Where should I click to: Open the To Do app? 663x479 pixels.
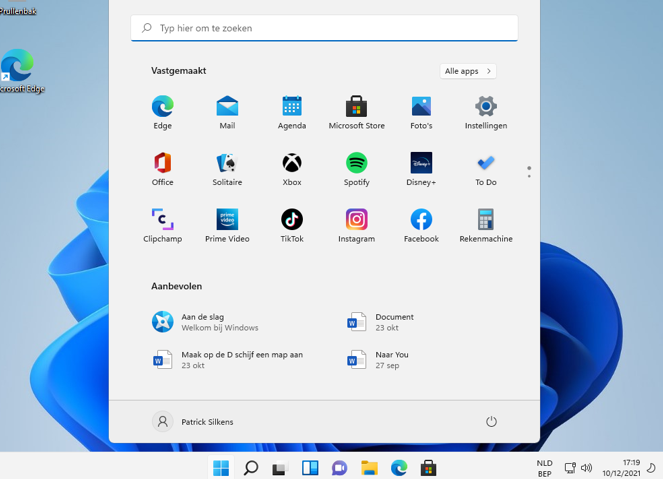point(486,169)
